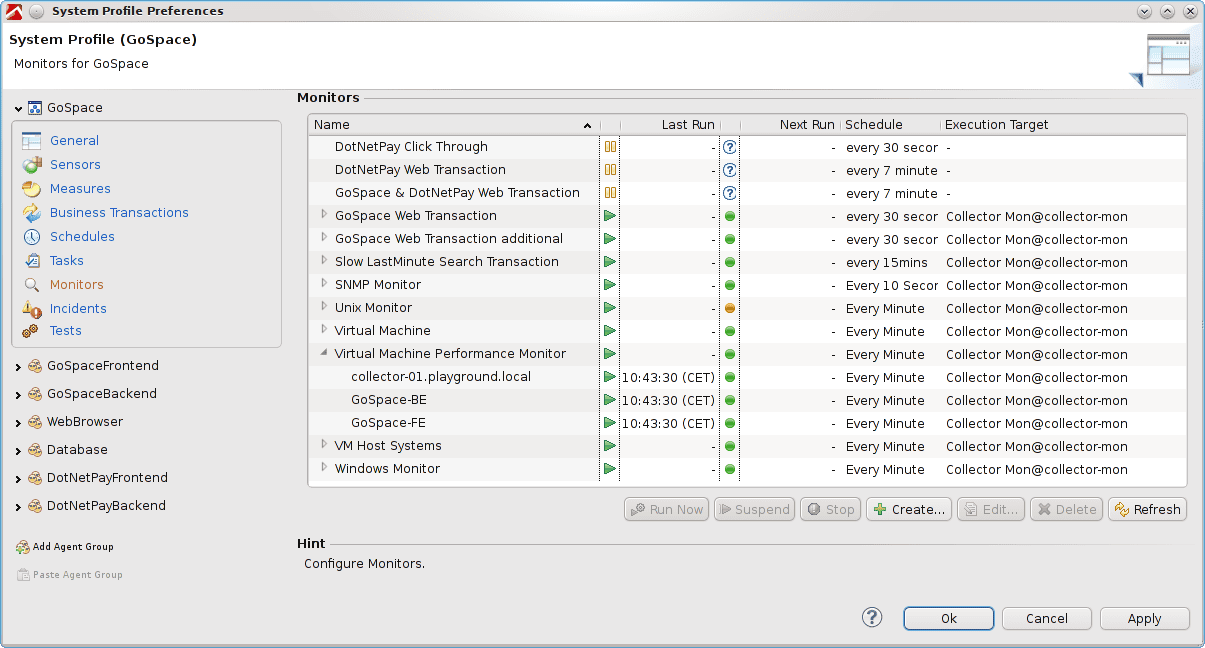Viewport: 1205px width, 648px height.
Task: Click the unknown status icon for DotNetPay Click Through
Action: pos(730,147)
